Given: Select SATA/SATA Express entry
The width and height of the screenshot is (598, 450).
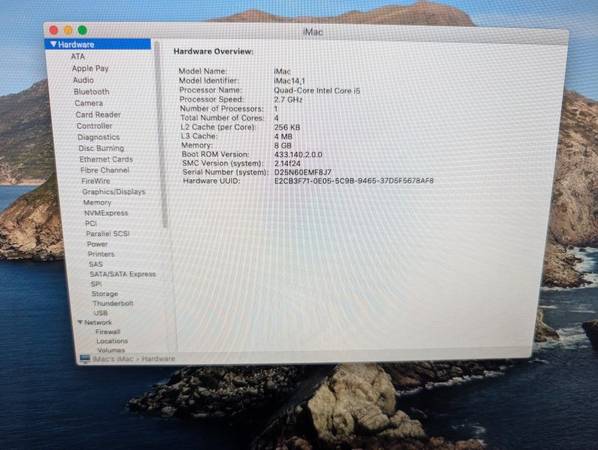Looking at the screenshot, I should (x=123, y=274).
